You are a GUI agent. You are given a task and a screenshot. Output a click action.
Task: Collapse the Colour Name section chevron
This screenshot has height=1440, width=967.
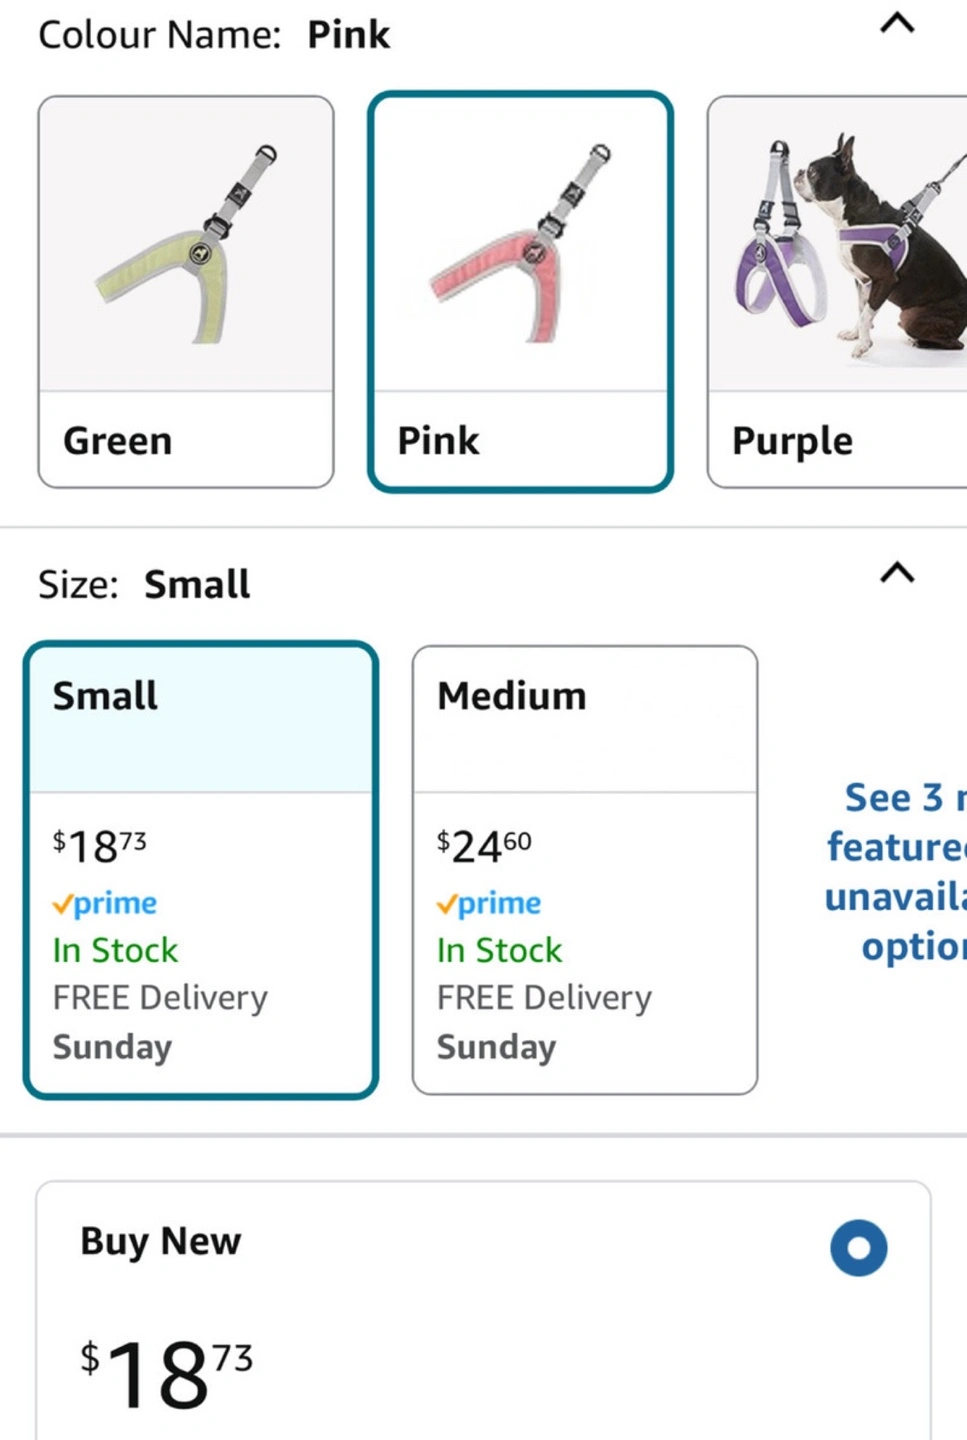tap(897, 24)
